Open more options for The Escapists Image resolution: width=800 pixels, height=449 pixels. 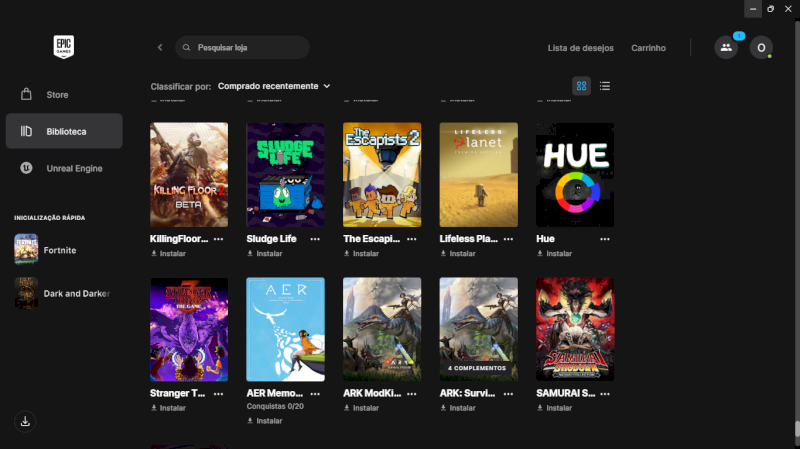pyautogui.click(x=412, y=239)
